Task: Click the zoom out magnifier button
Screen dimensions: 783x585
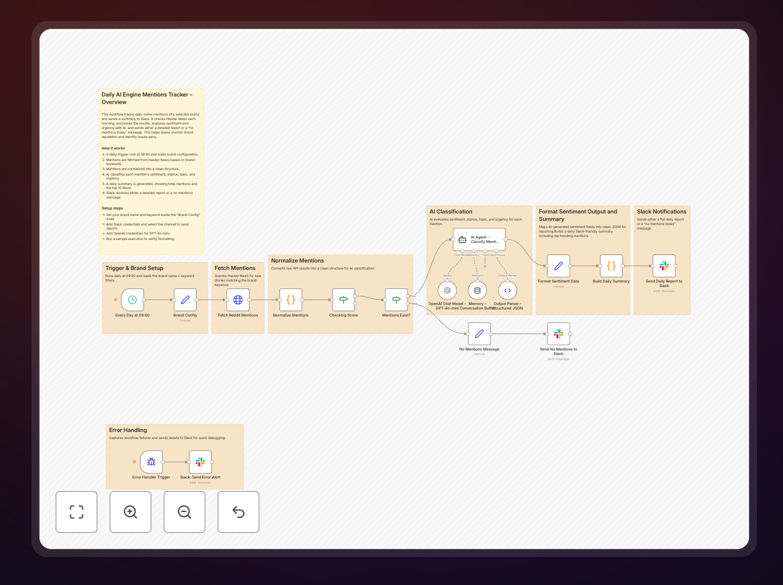Action: point(184,512)
